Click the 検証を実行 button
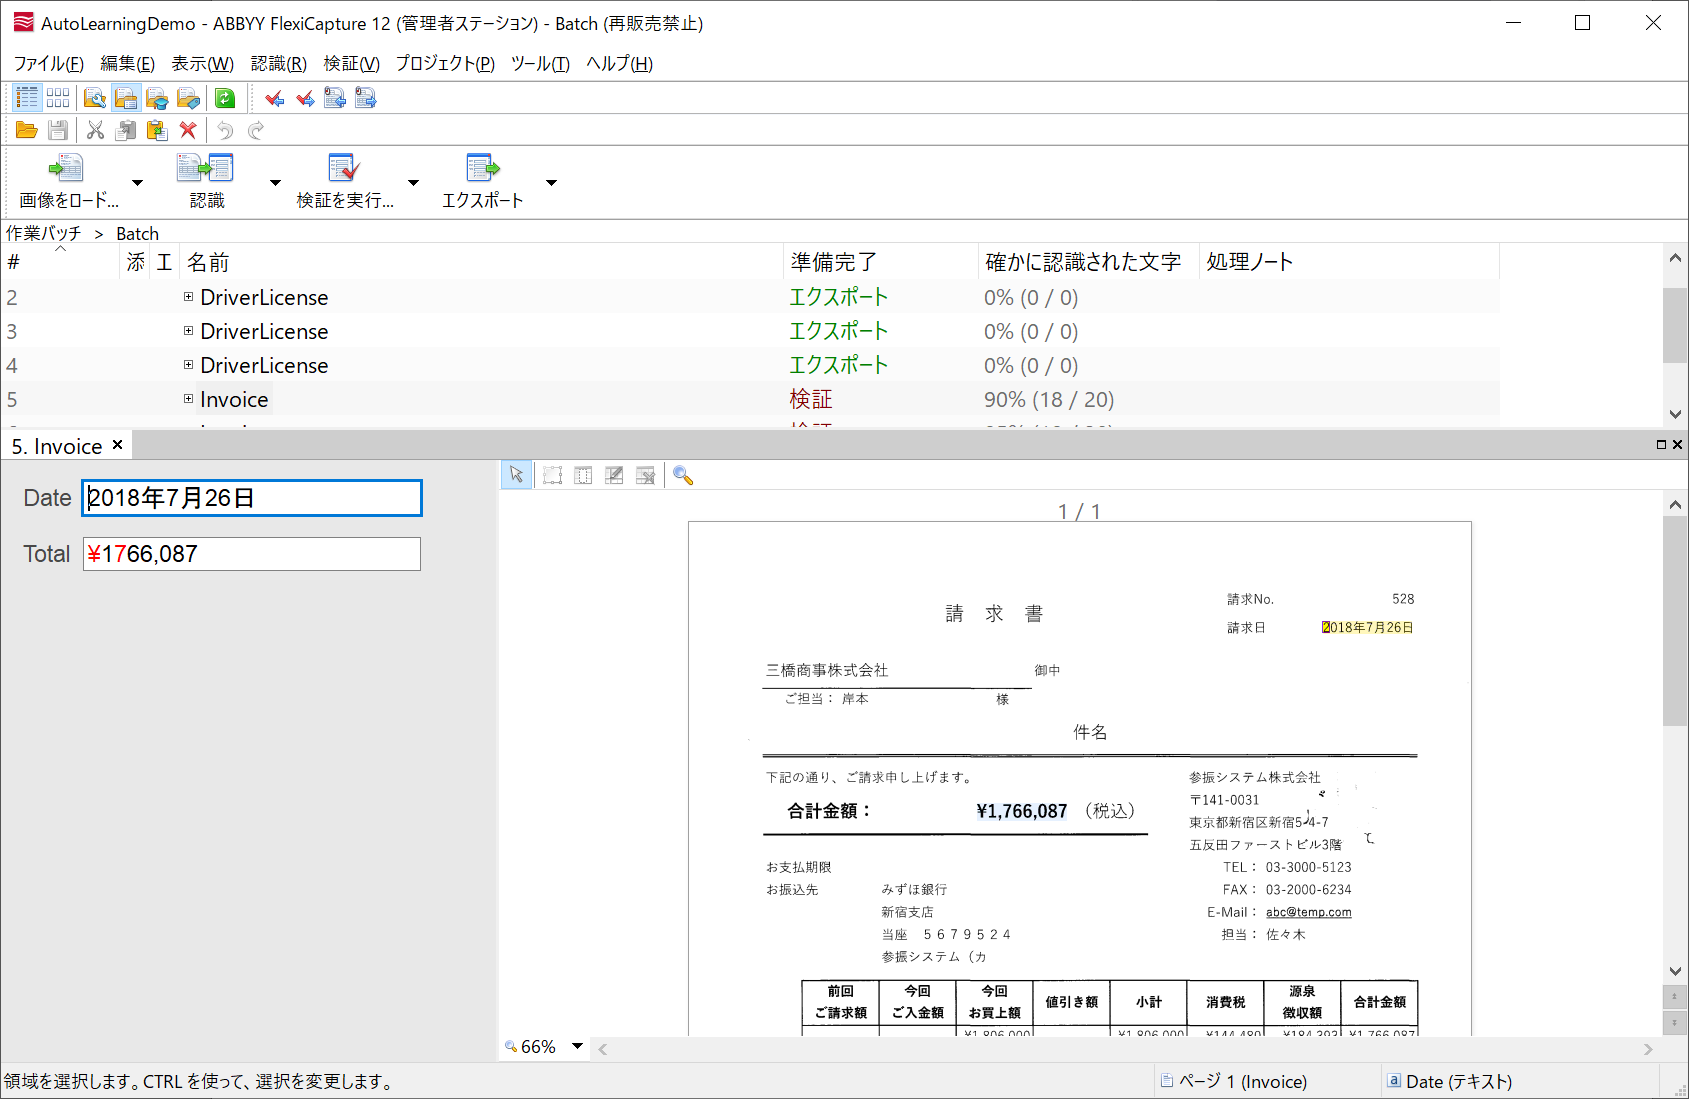 [345, 181]
